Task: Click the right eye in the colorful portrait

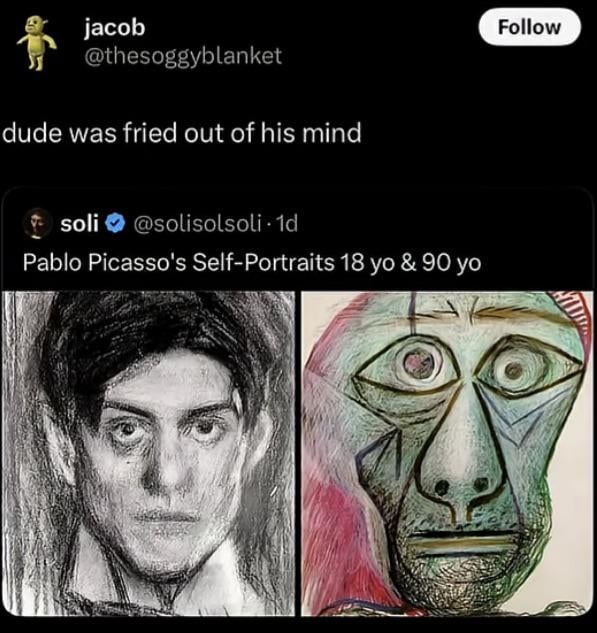Action: 513,370
